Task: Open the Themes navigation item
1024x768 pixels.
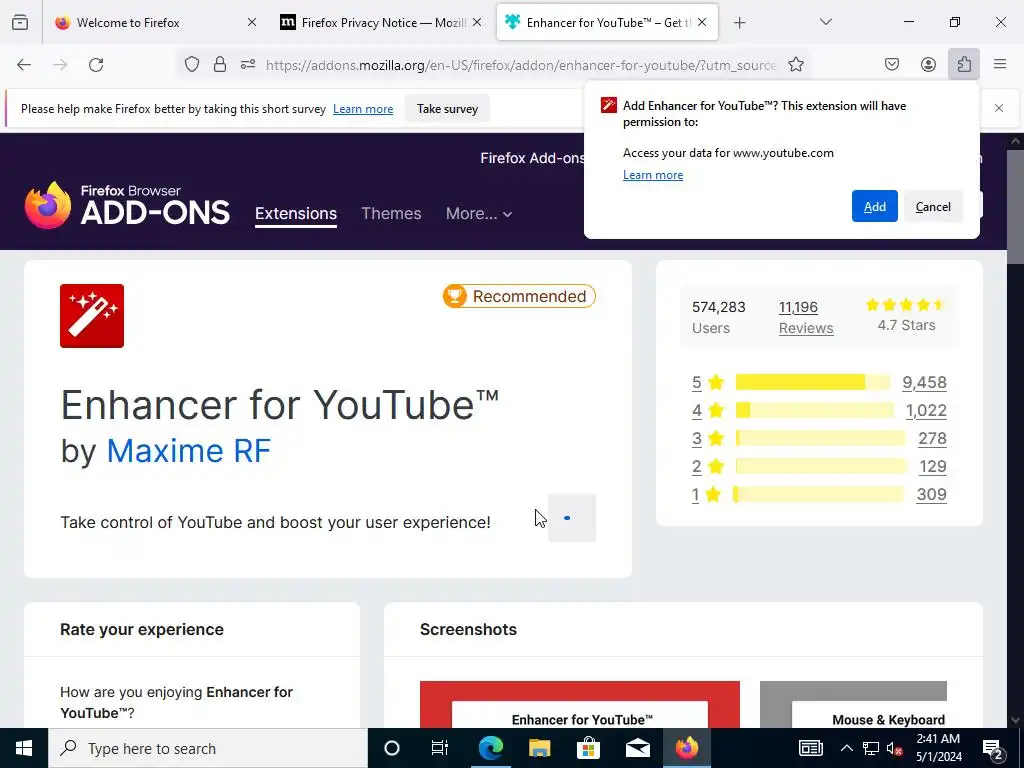Action: coord(391,214)
